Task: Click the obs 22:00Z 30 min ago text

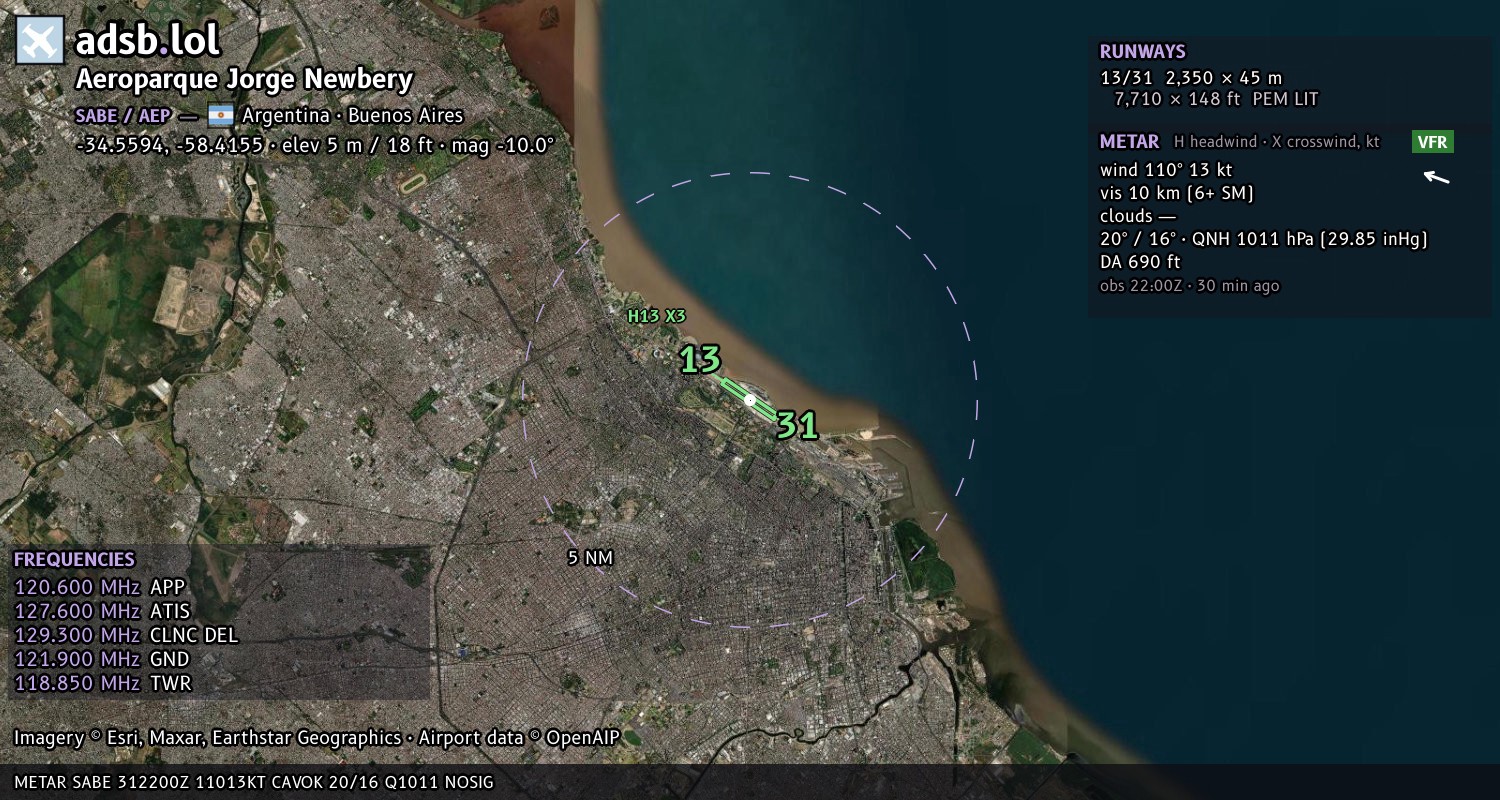Action: click(1189, 286)
